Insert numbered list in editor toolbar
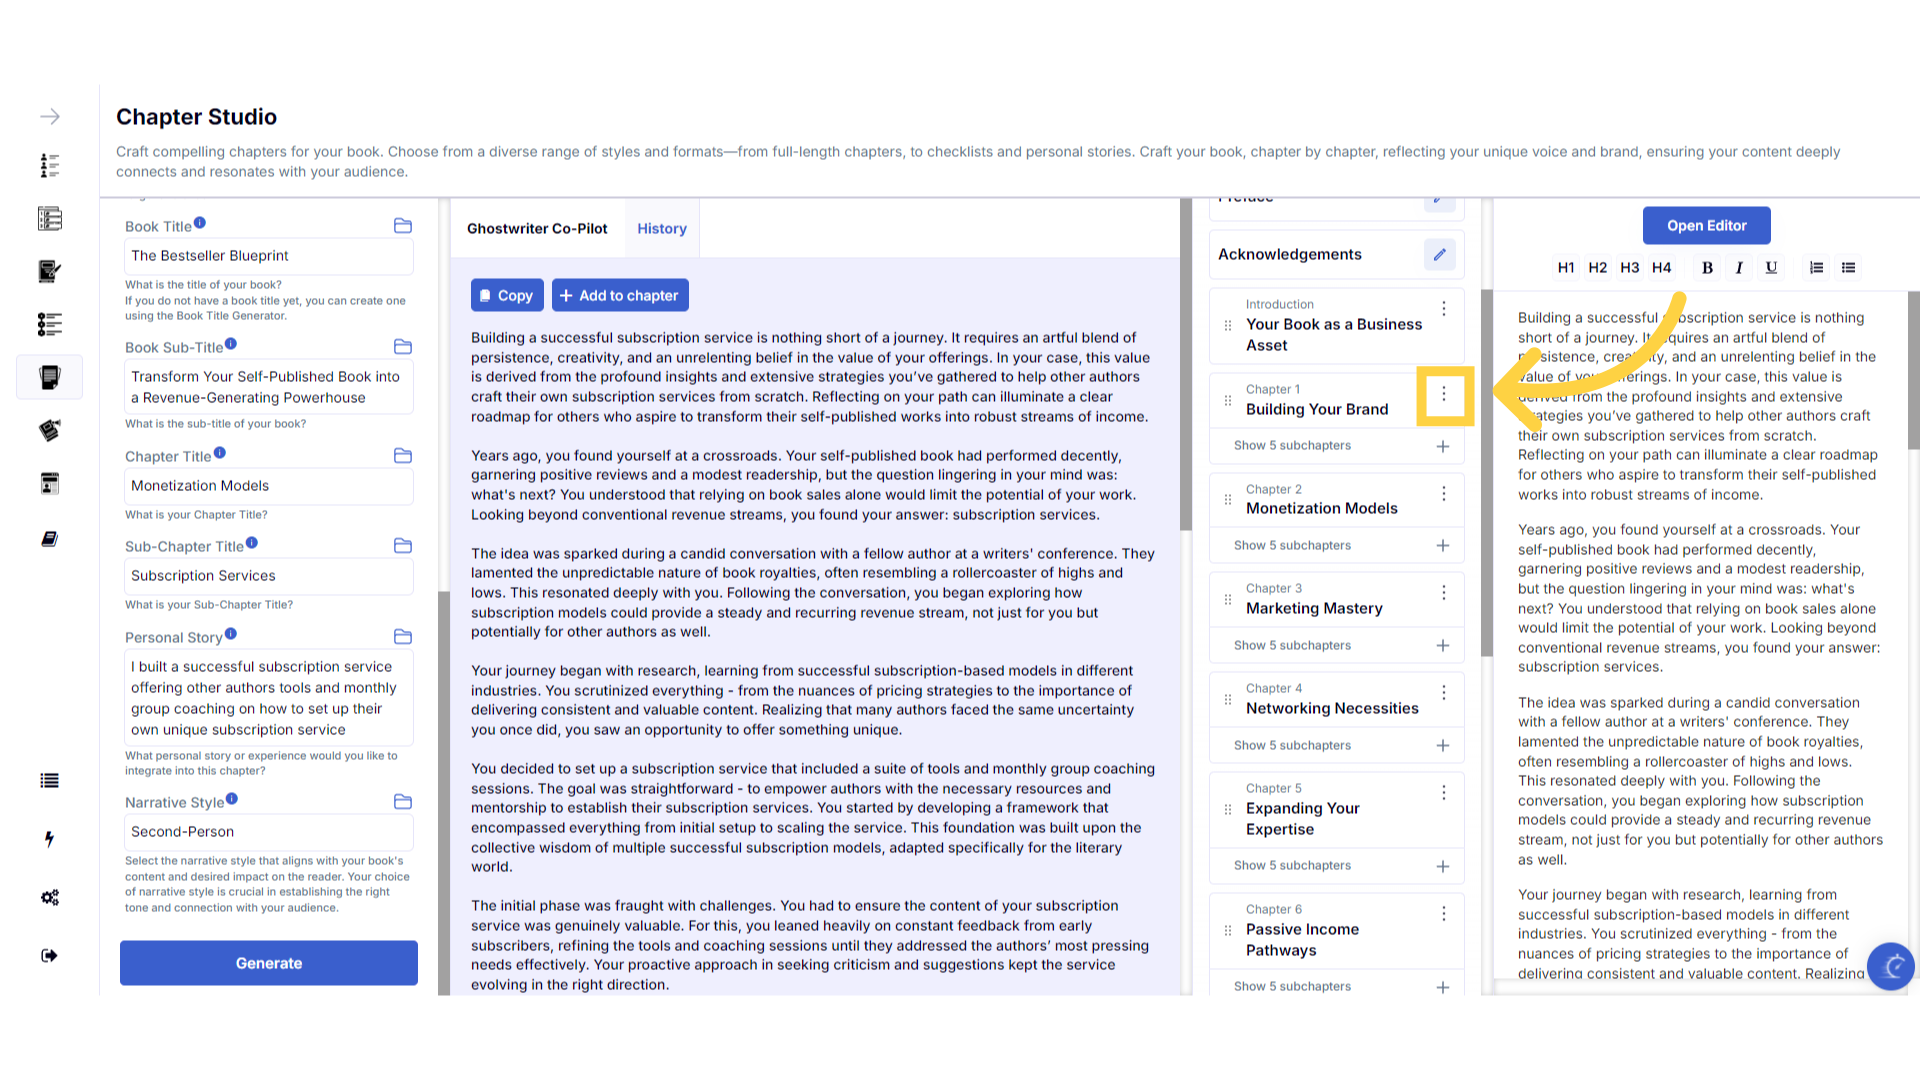The image size is (1920, 1080). coord(1816,267)
